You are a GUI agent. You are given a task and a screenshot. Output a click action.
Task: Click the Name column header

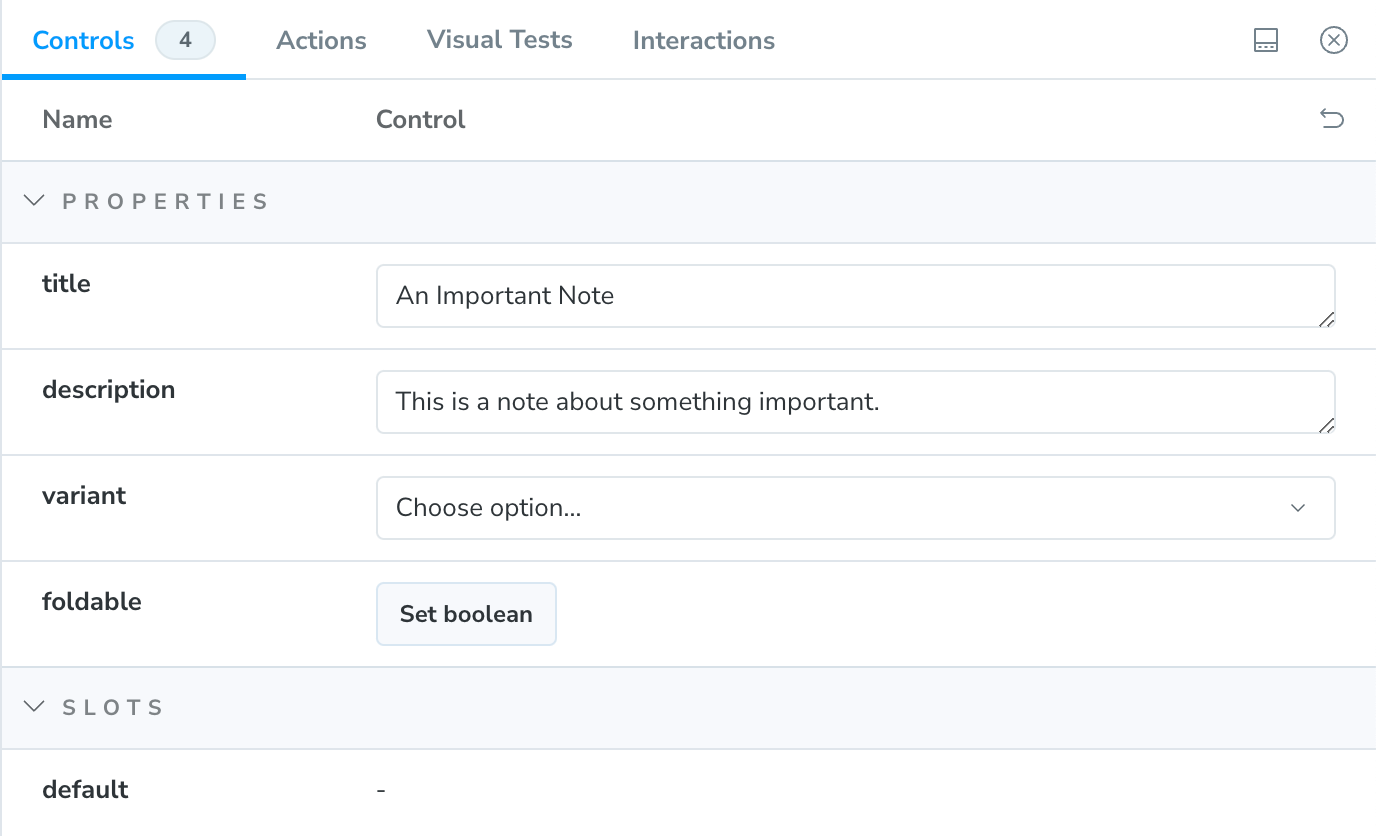pyautogui.click(x=77, y=120)
